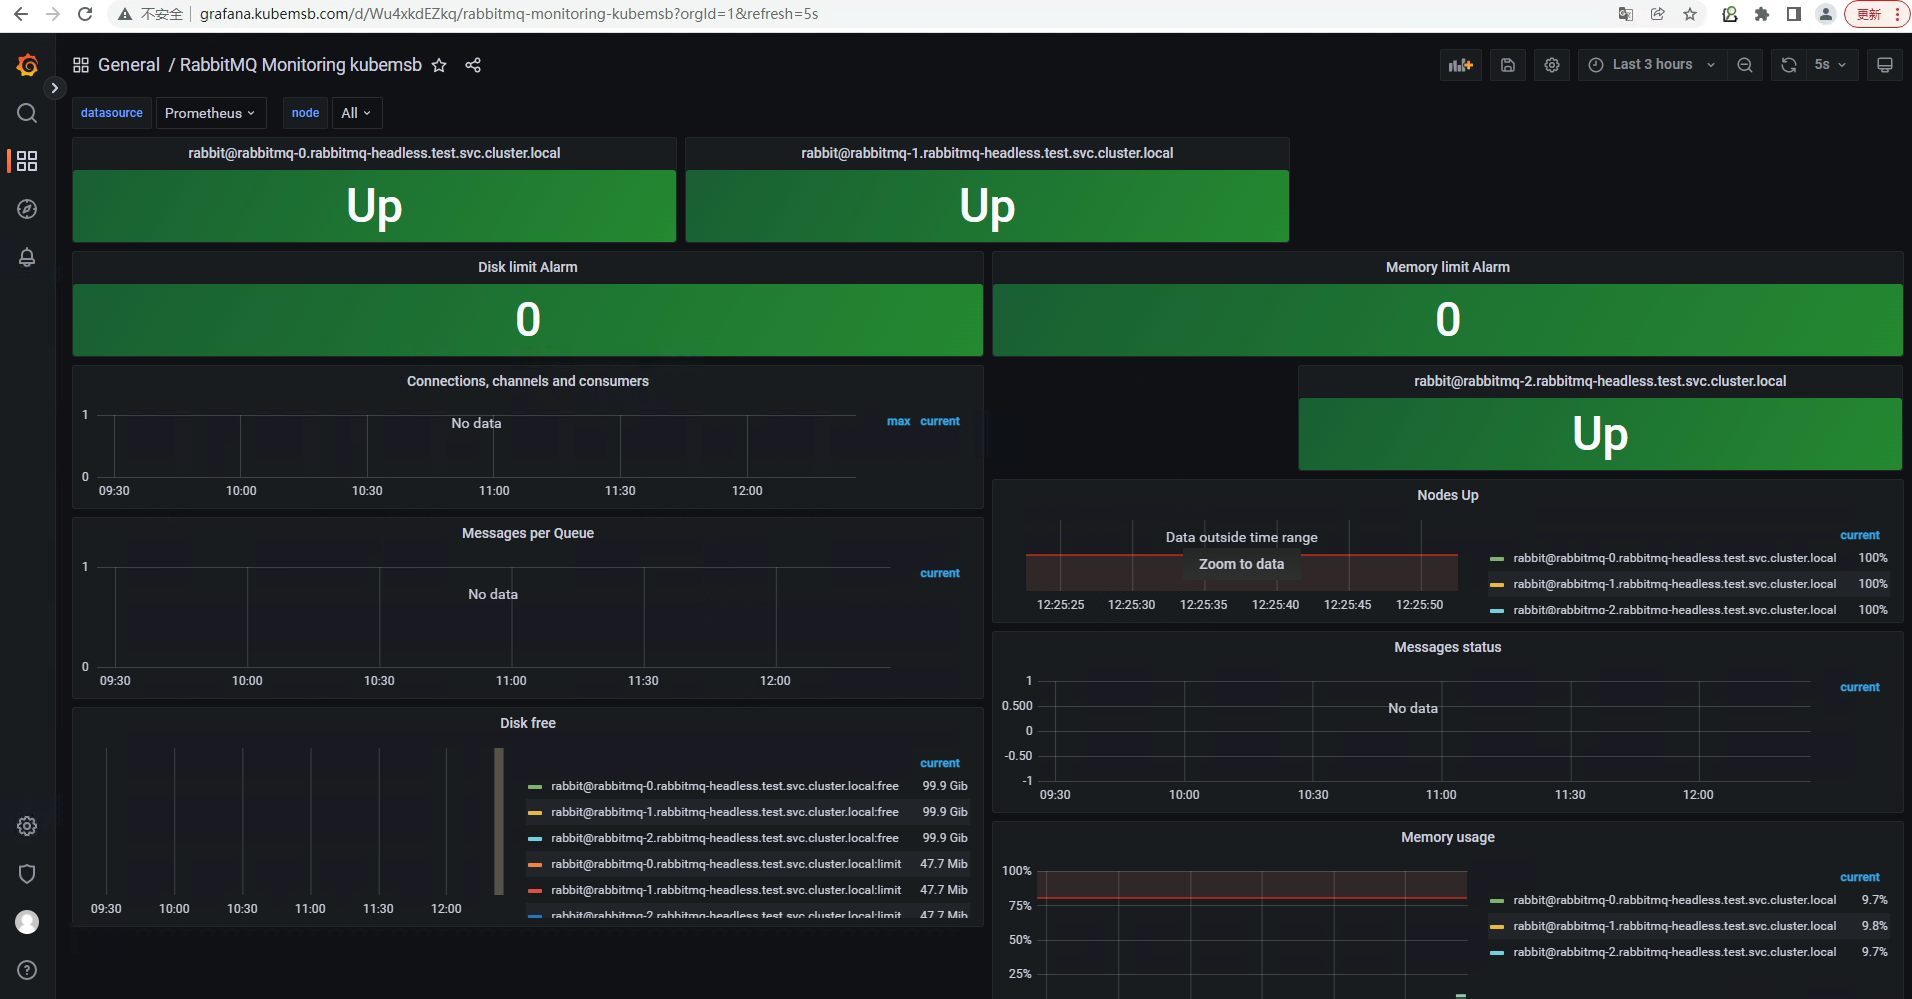Refresh the dashboard now
Screen dimensions: 1912x999
click(1789, 65)
